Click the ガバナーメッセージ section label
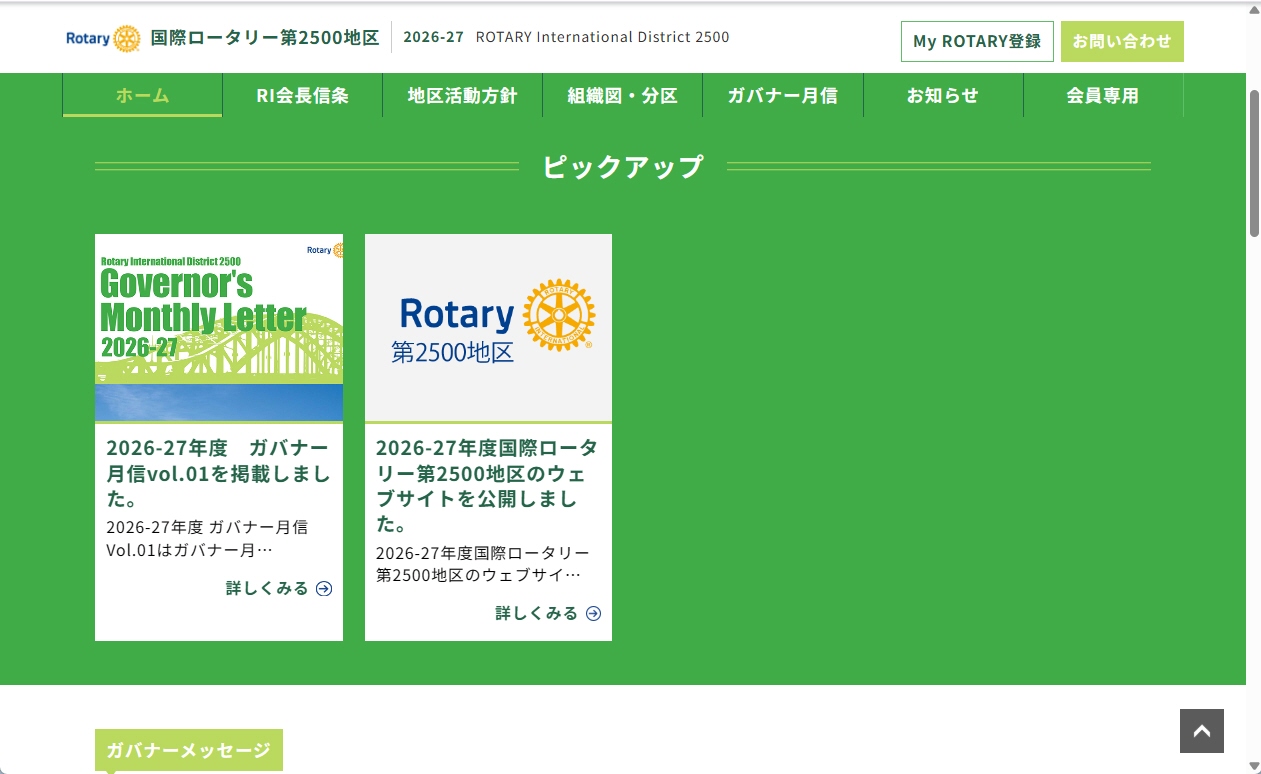Viewport: 1261px width, 774px height. pyautogui.click(x=189, y=750)
